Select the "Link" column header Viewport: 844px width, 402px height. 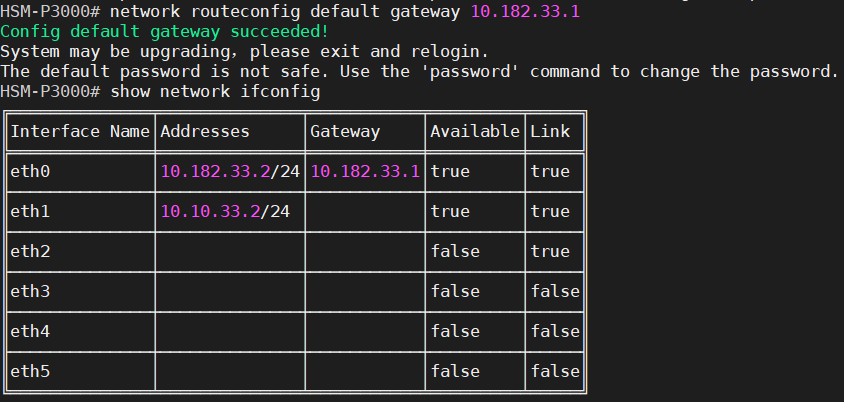click(x=550, y=131)
